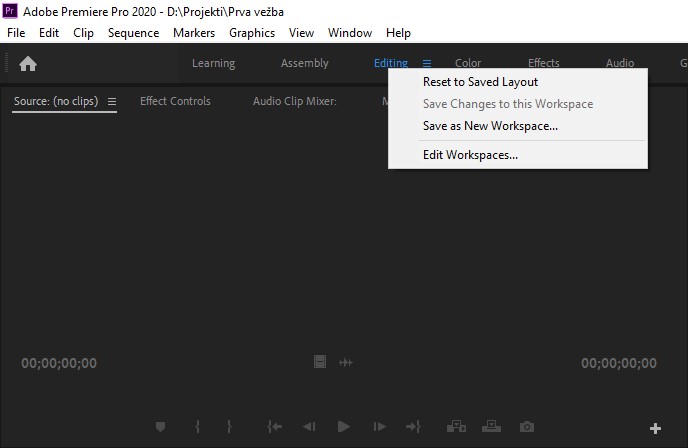
Task: Switch to the Learning workspace
Action: (213, 64)
